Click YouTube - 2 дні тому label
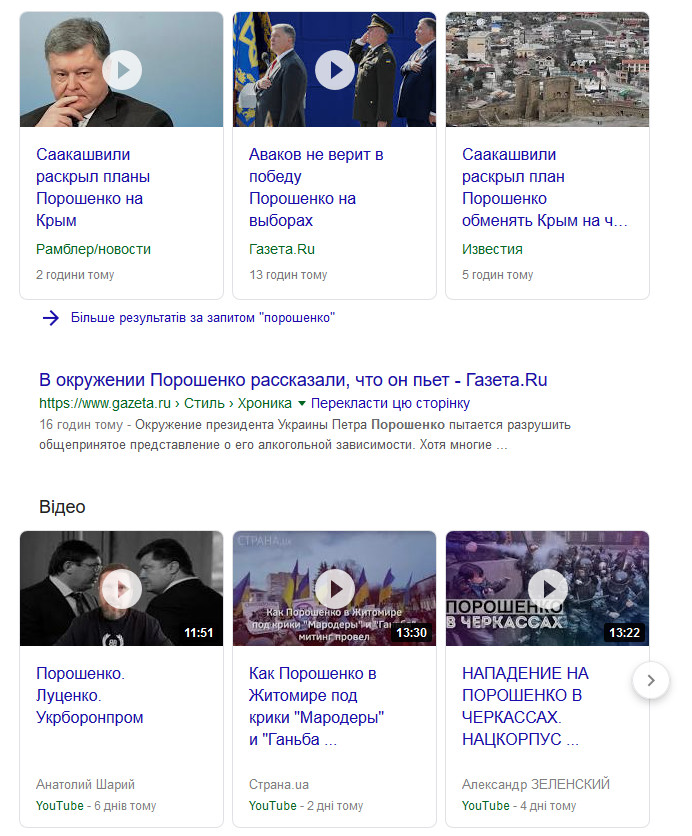This screenshot has width=692, height=836. click(306, 806)
